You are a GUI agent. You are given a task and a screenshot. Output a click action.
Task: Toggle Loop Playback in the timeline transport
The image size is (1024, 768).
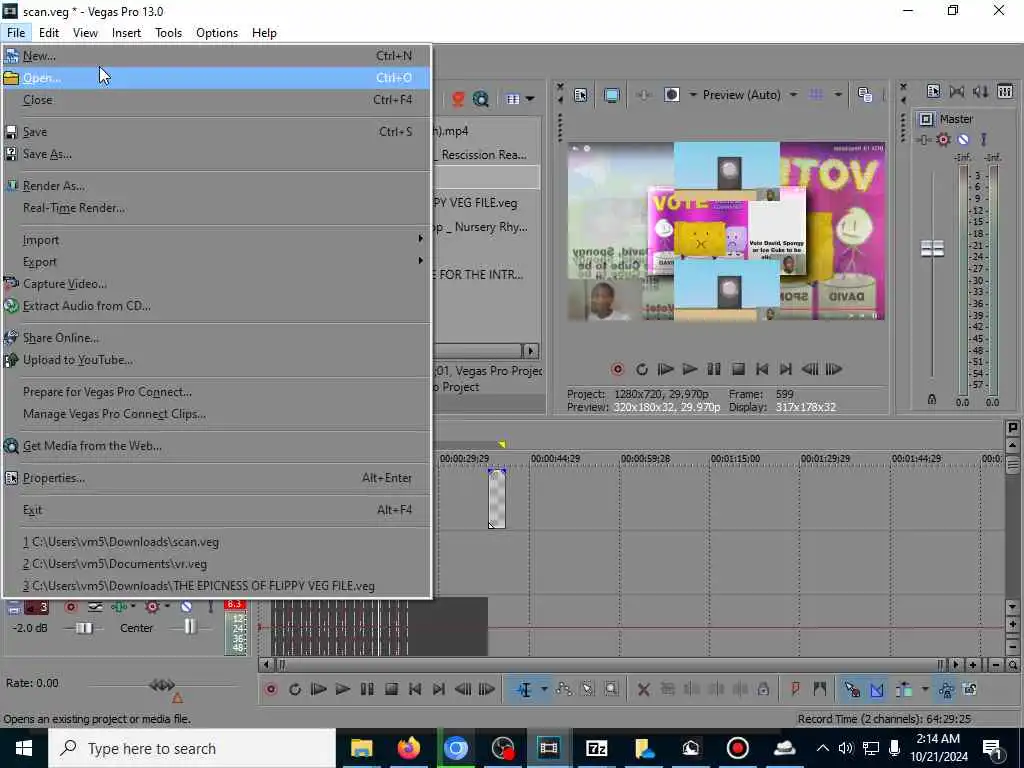tap(295, 689)
